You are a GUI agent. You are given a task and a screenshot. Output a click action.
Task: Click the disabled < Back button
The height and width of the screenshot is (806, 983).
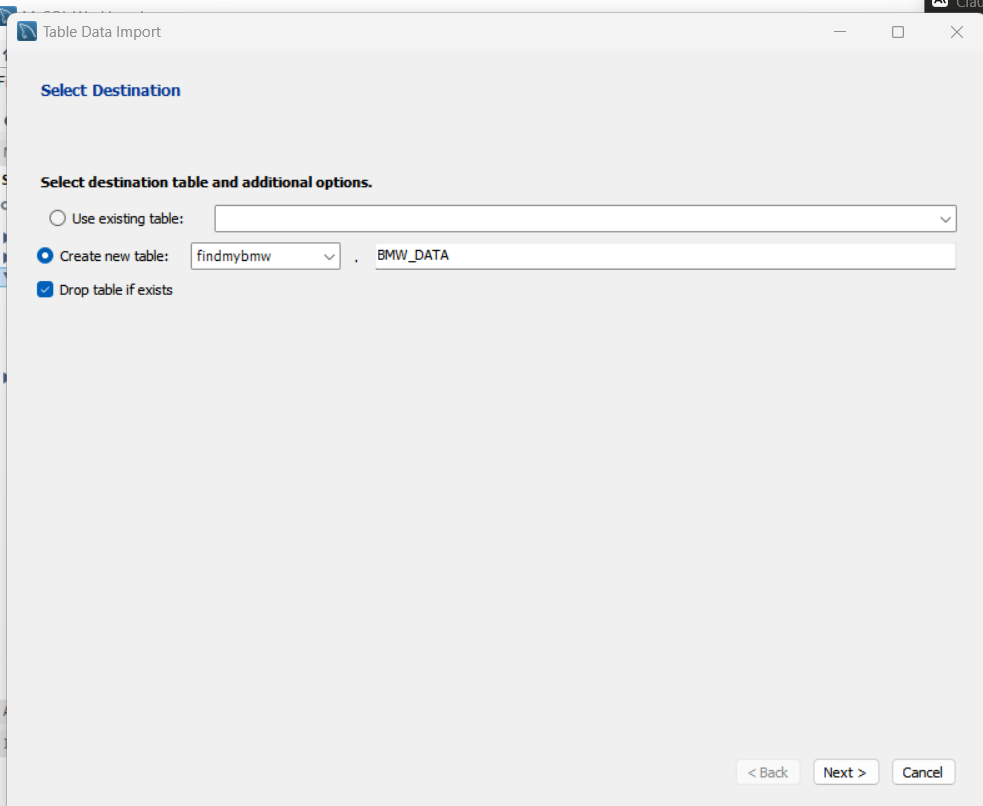coord(768,772)
